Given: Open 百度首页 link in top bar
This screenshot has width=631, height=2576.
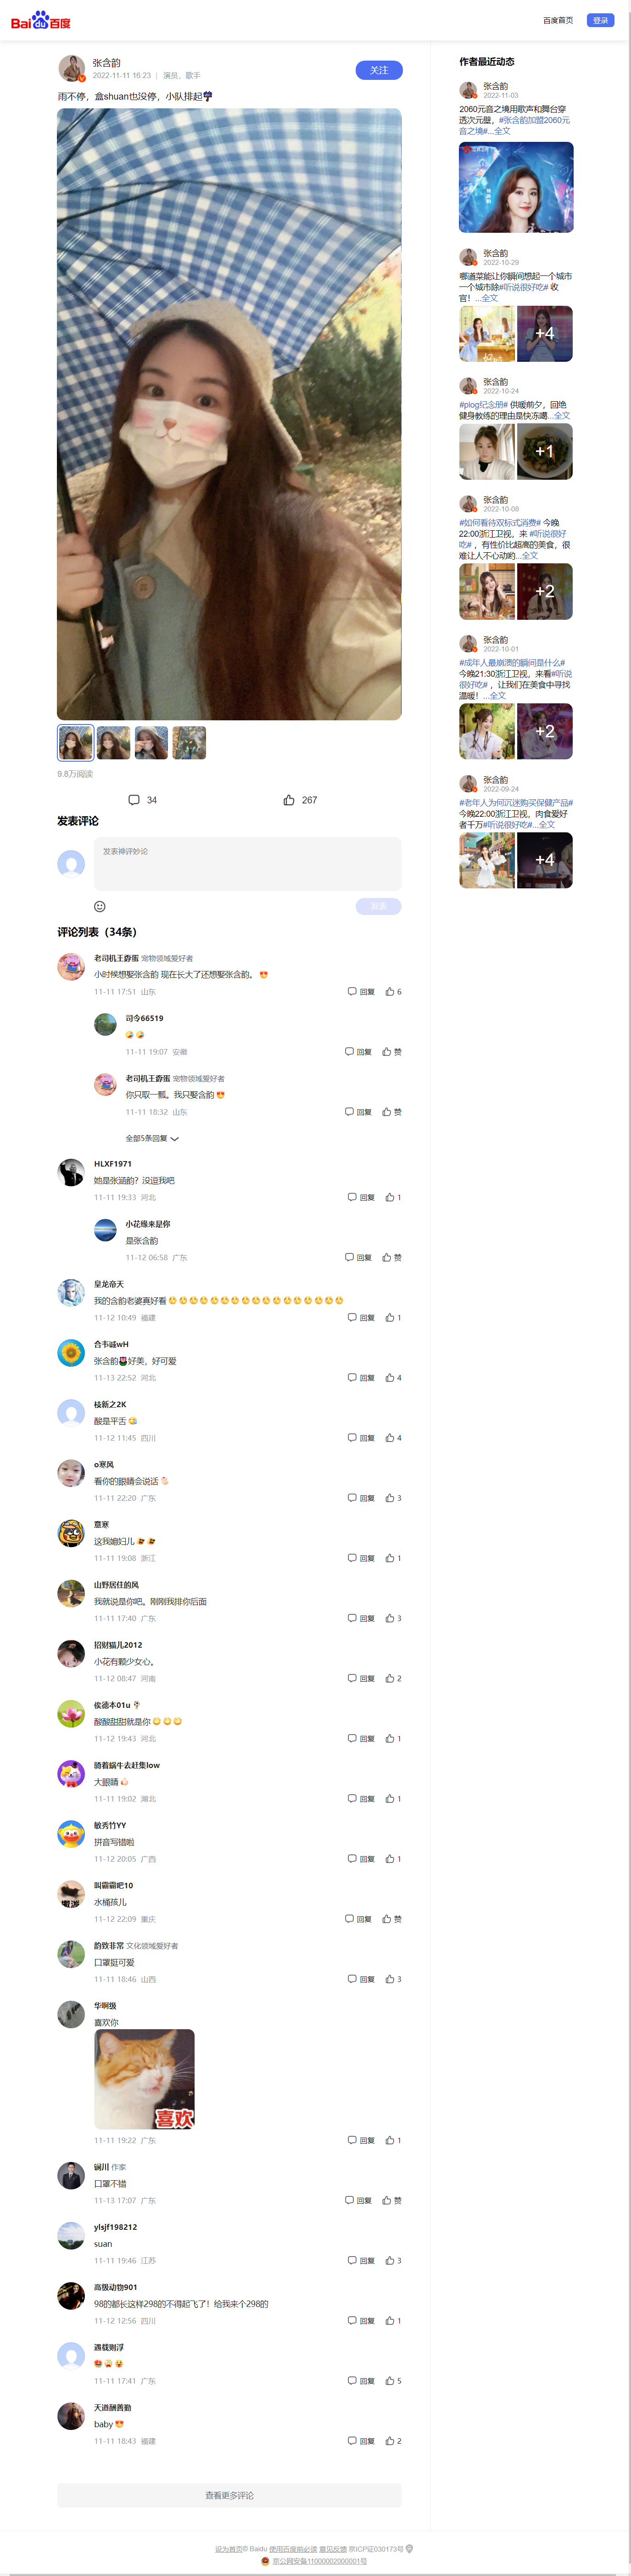Looking at the screenshot, I should click(x=558, y=20).
